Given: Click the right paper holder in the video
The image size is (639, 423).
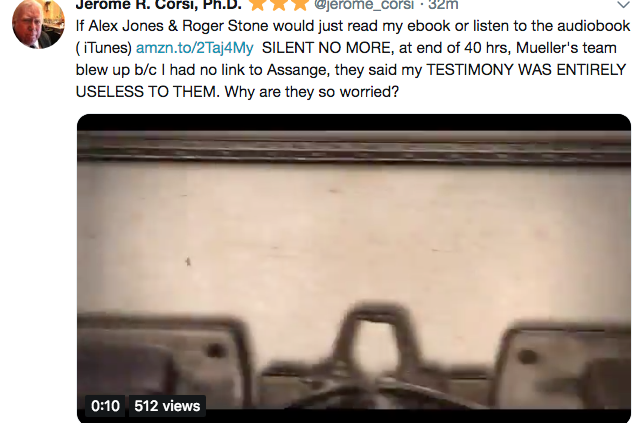Looking at the screenshot, I should [x=562, y=359].
